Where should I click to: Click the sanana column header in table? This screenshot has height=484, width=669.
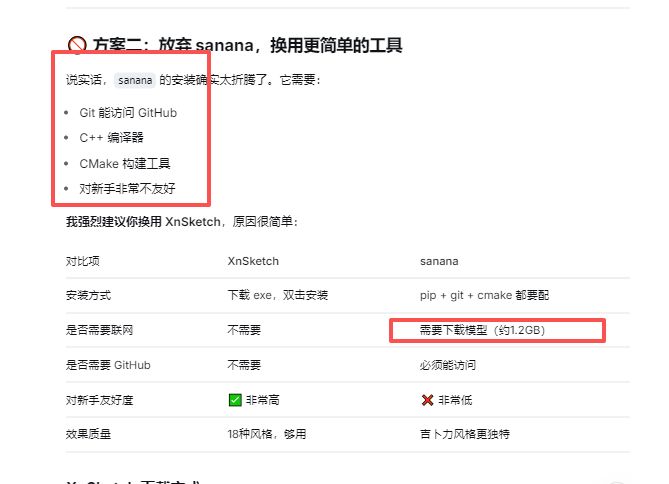point(439,261)
